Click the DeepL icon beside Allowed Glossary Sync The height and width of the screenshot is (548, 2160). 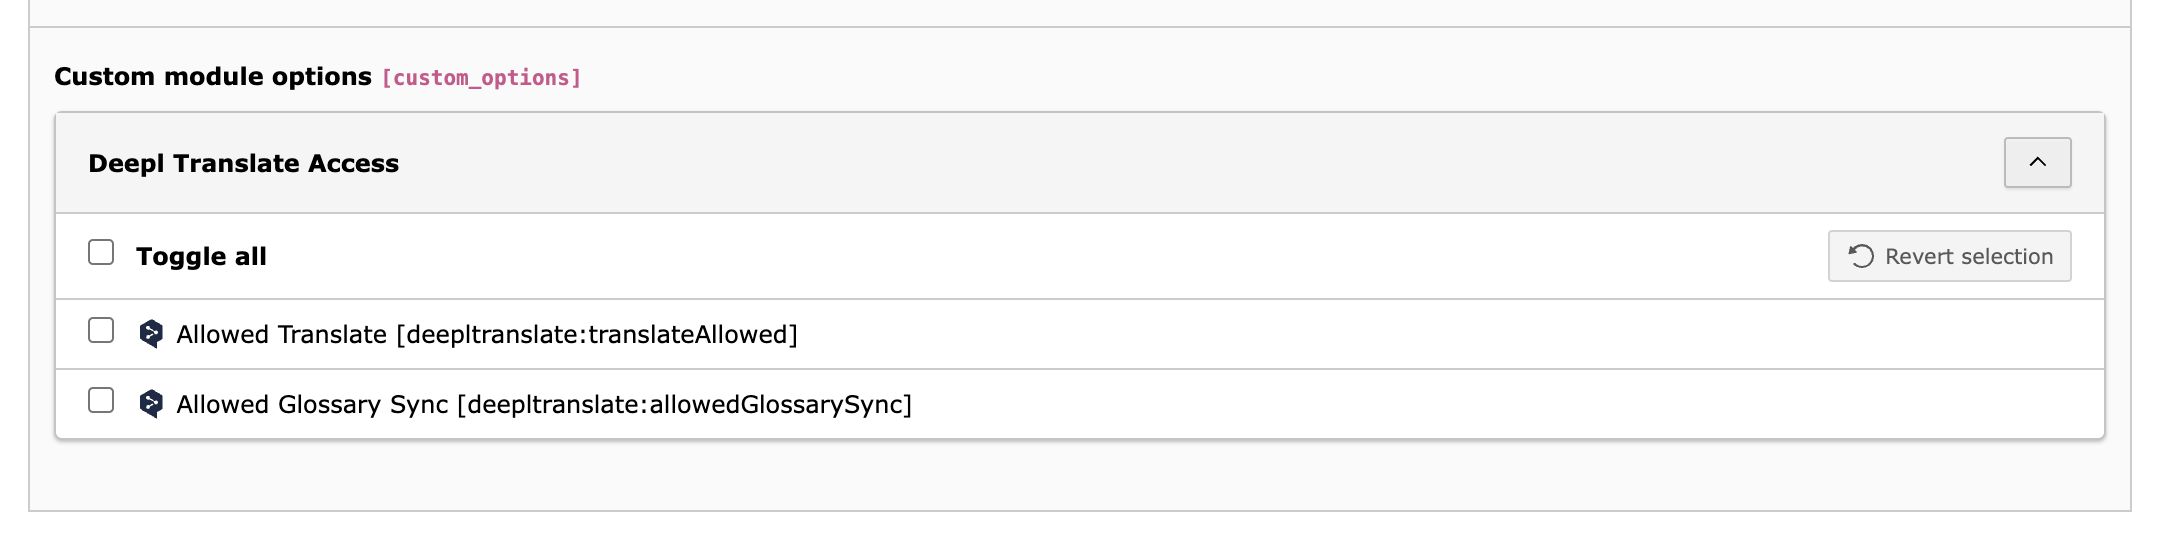pos(151,404)
